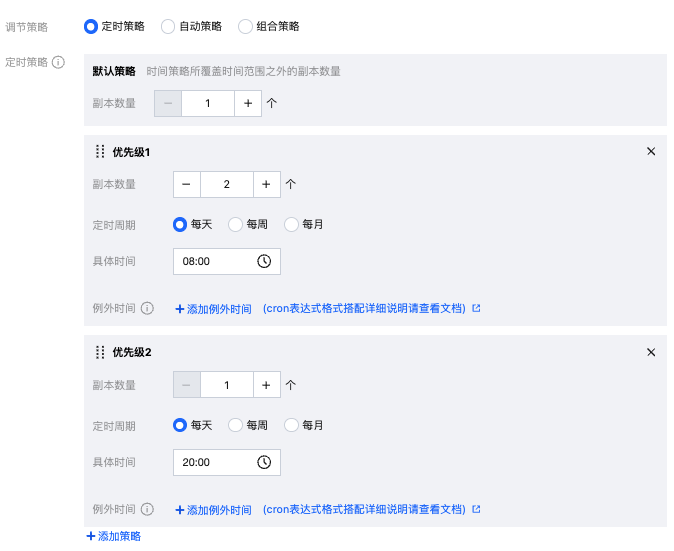This screenshot has height=551, width=674.
Task: Decrease 优先级1 replica count
Action: pos(186,184)
